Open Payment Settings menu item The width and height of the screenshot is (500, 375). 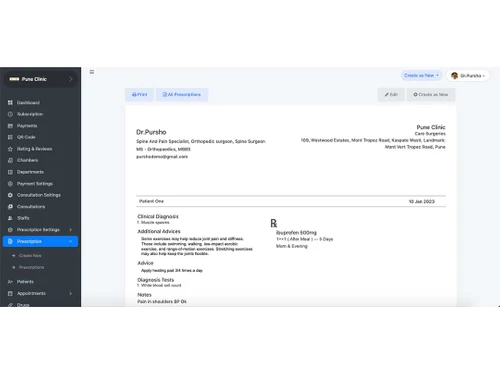(35, 184)
